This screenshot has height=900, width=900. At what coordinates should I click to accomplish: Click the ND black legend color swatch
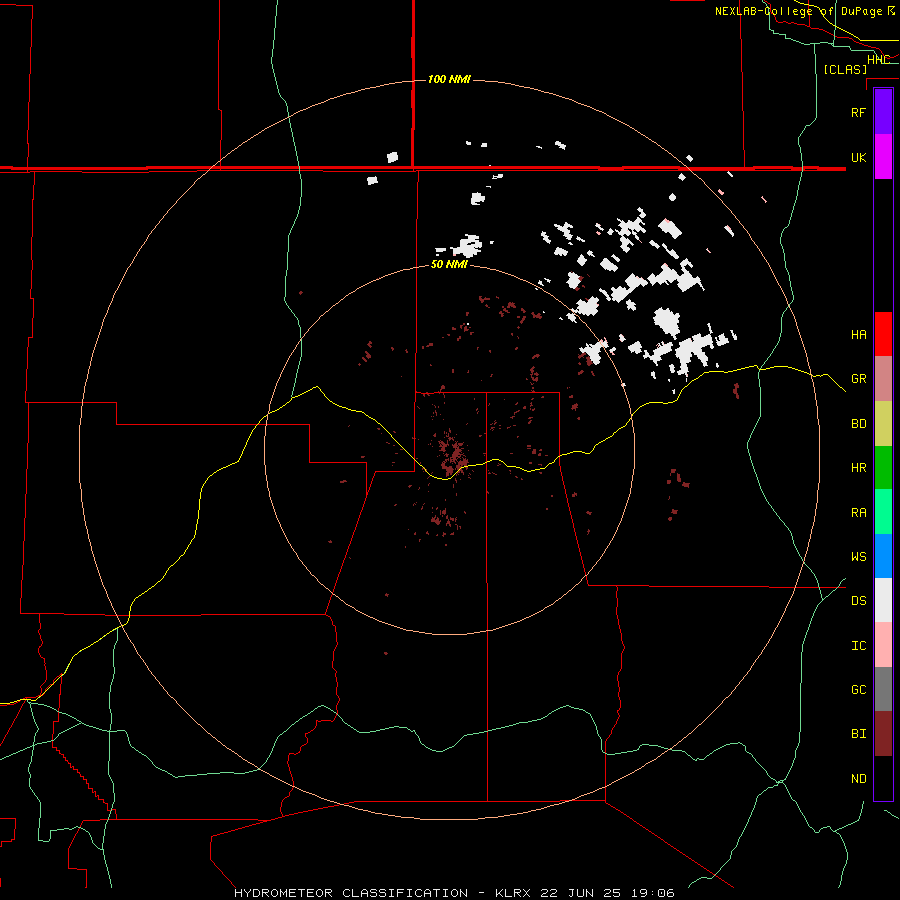[883, 778]
